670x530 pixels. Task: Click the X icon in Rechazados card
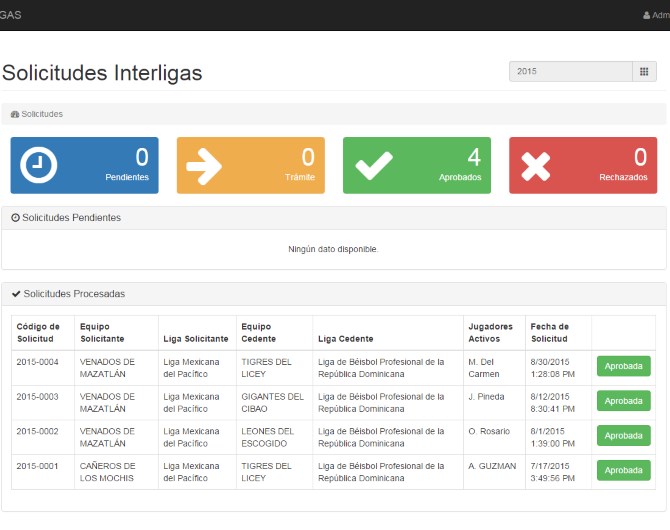click(x=535, y=166)
